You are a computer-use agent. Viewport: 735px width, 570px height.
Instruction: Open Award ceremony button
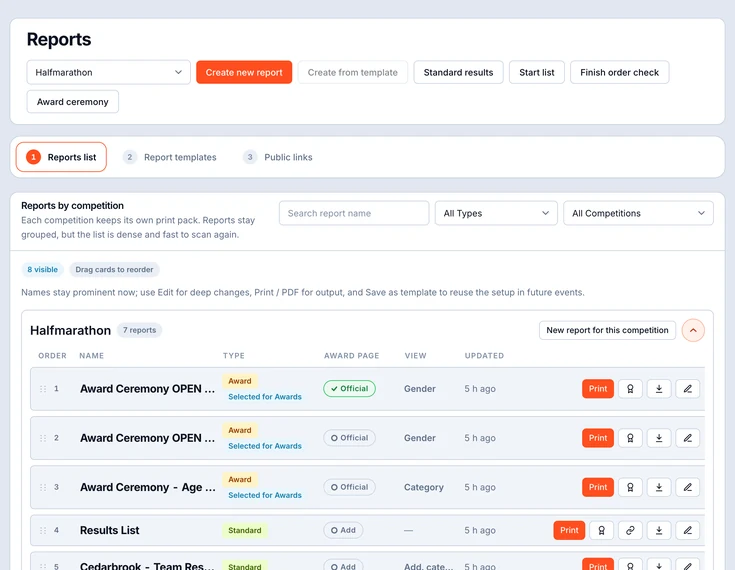coord(73,102)
